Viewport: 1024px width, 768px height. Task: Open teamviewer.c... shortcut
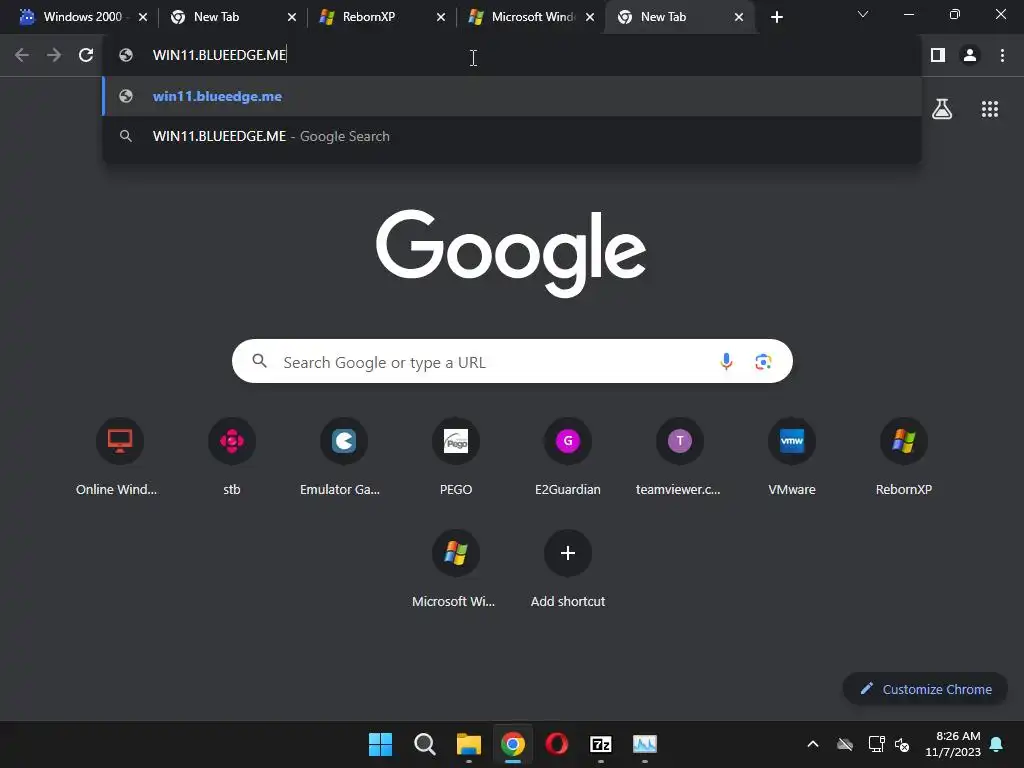point(679,457)
